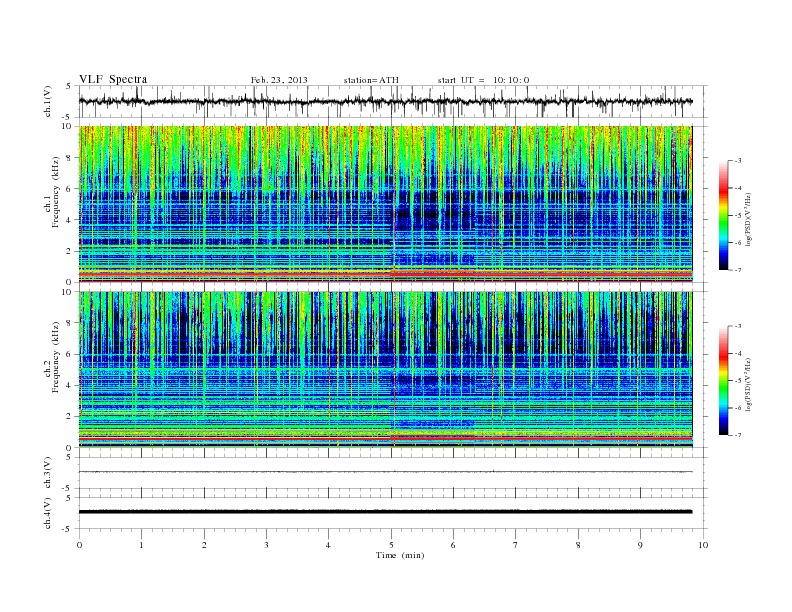Click the ch.4 thick waveform trace
This screenshot has width=792, height=612.
pyautogui.click(x=386, y=512)
